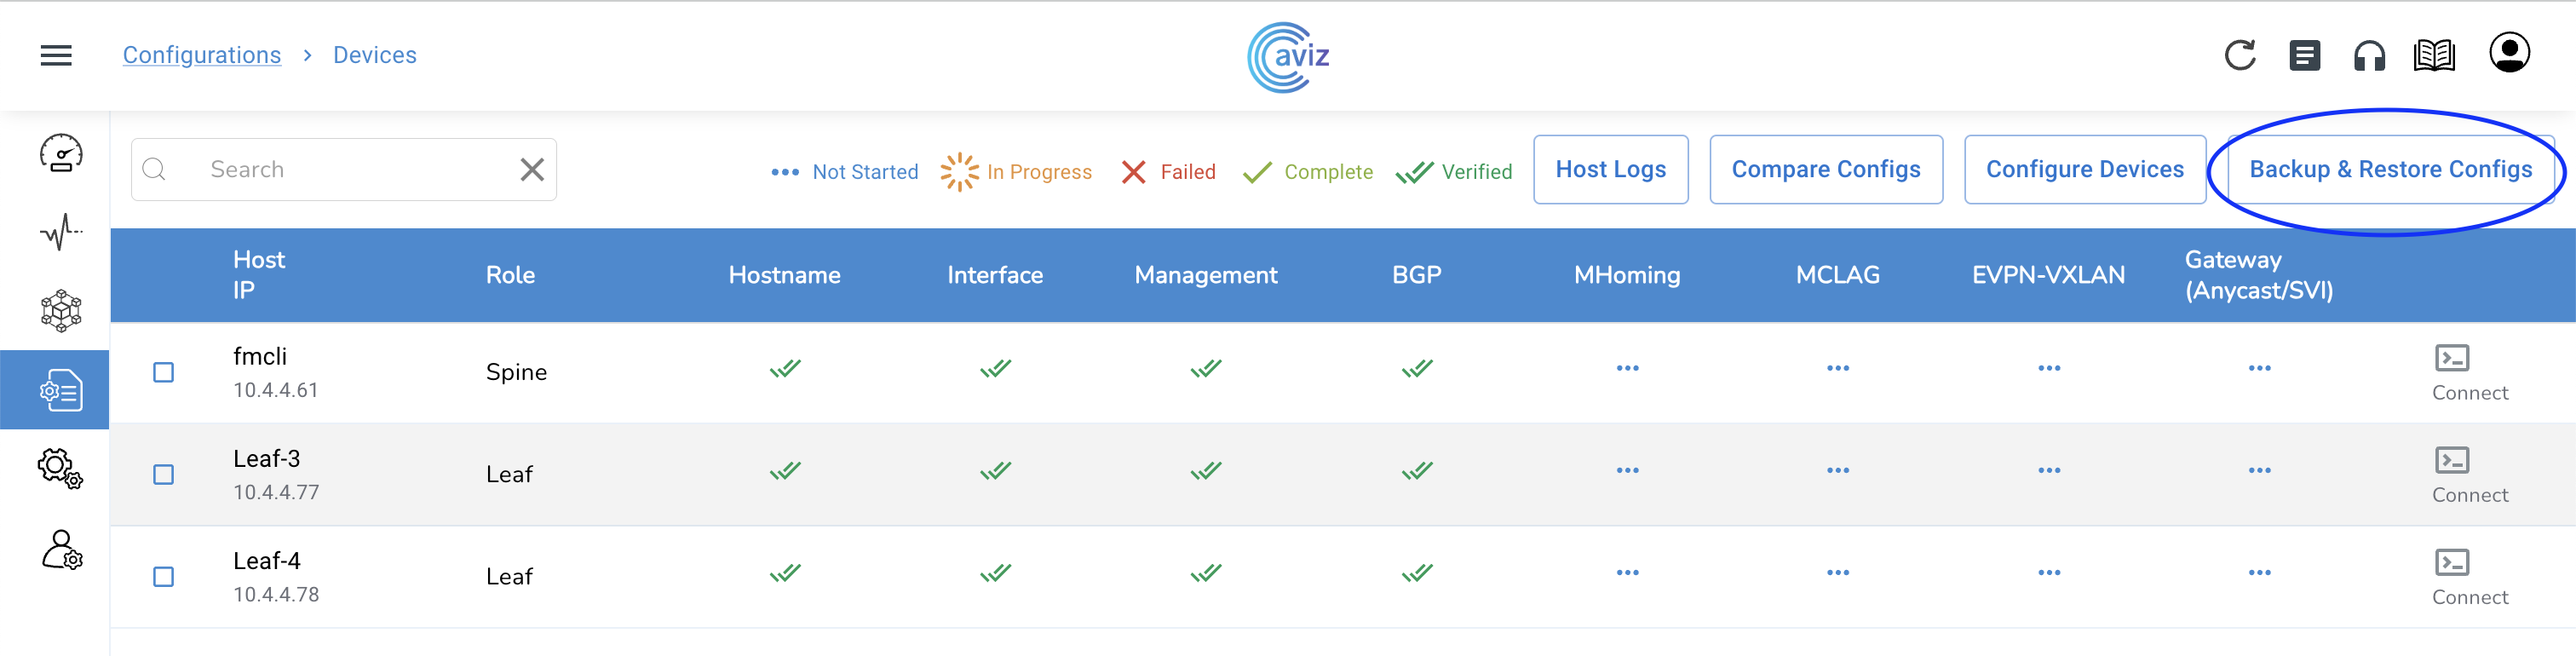
Task: Check the box next to Leaf-4
Action: pyautogui.click(x=164, y=577)
